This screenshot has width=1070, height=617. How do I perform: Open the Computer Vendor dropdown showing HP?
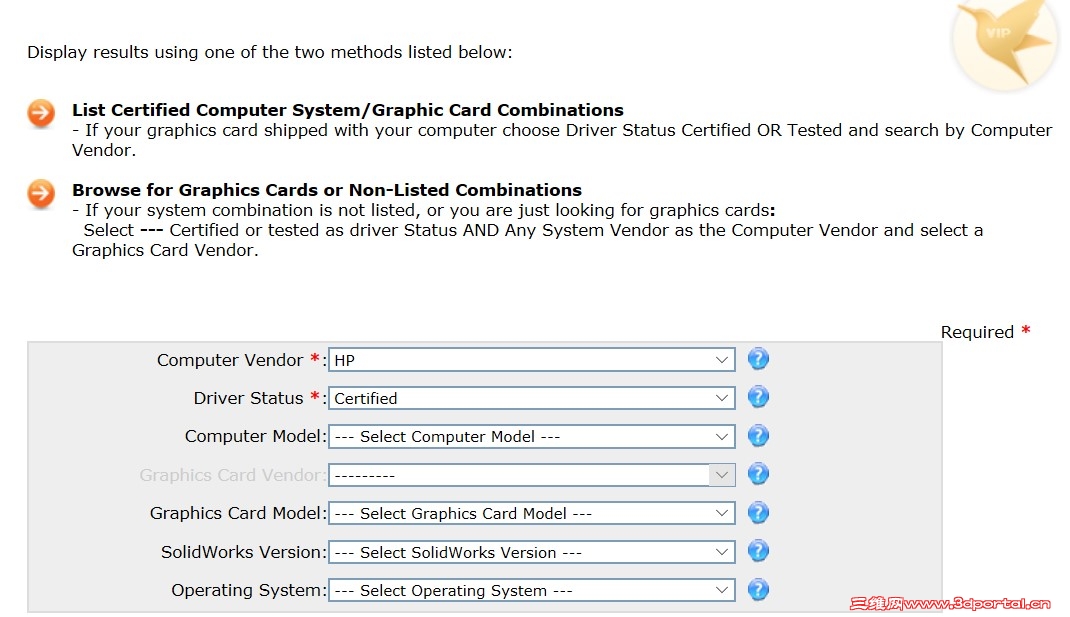532,360
